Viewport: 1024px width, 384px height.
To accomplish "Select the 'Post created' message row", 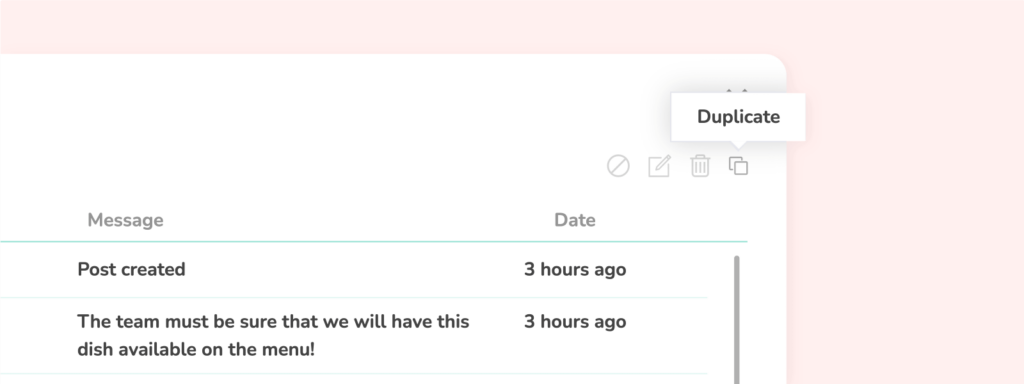I will [x=353, y=270].
